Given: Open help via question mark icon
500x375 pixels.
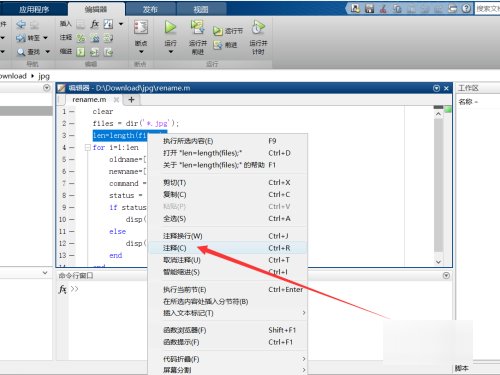Looking at the screenshot, I should coord(466,8).
